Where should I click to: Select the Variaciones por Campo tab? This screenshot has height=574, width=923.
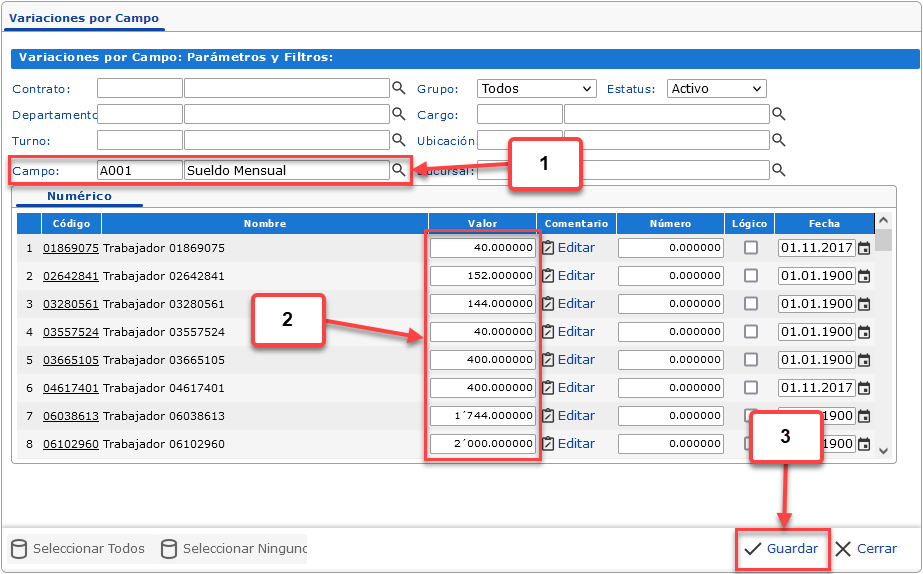pyautogui.click(x=84, y=18)
